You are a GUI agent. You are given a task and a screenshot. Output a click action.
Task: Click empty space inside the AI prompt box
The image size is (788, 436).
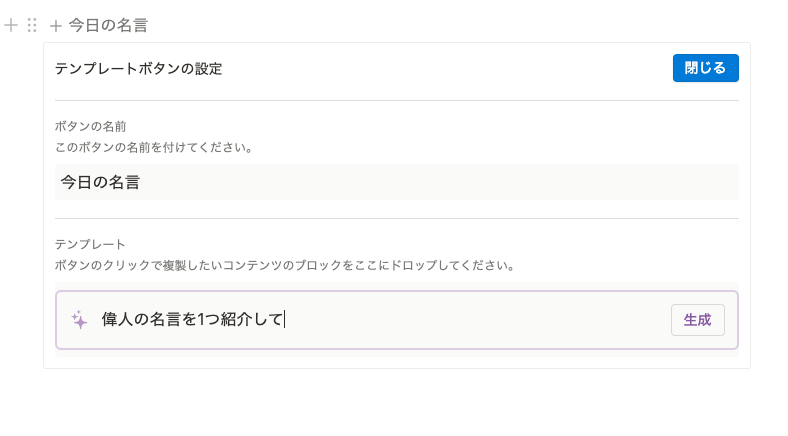coord(477,320)
